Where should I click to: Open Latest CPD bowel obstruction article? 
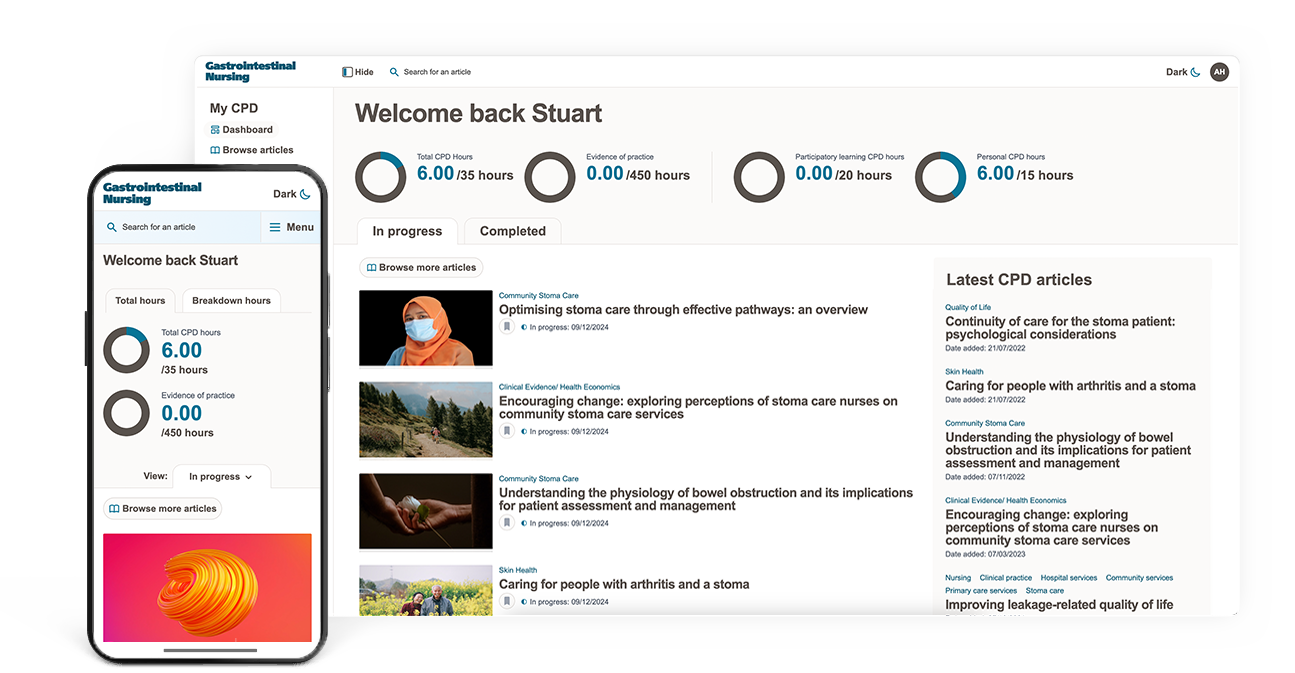[x=1068, y=450]
